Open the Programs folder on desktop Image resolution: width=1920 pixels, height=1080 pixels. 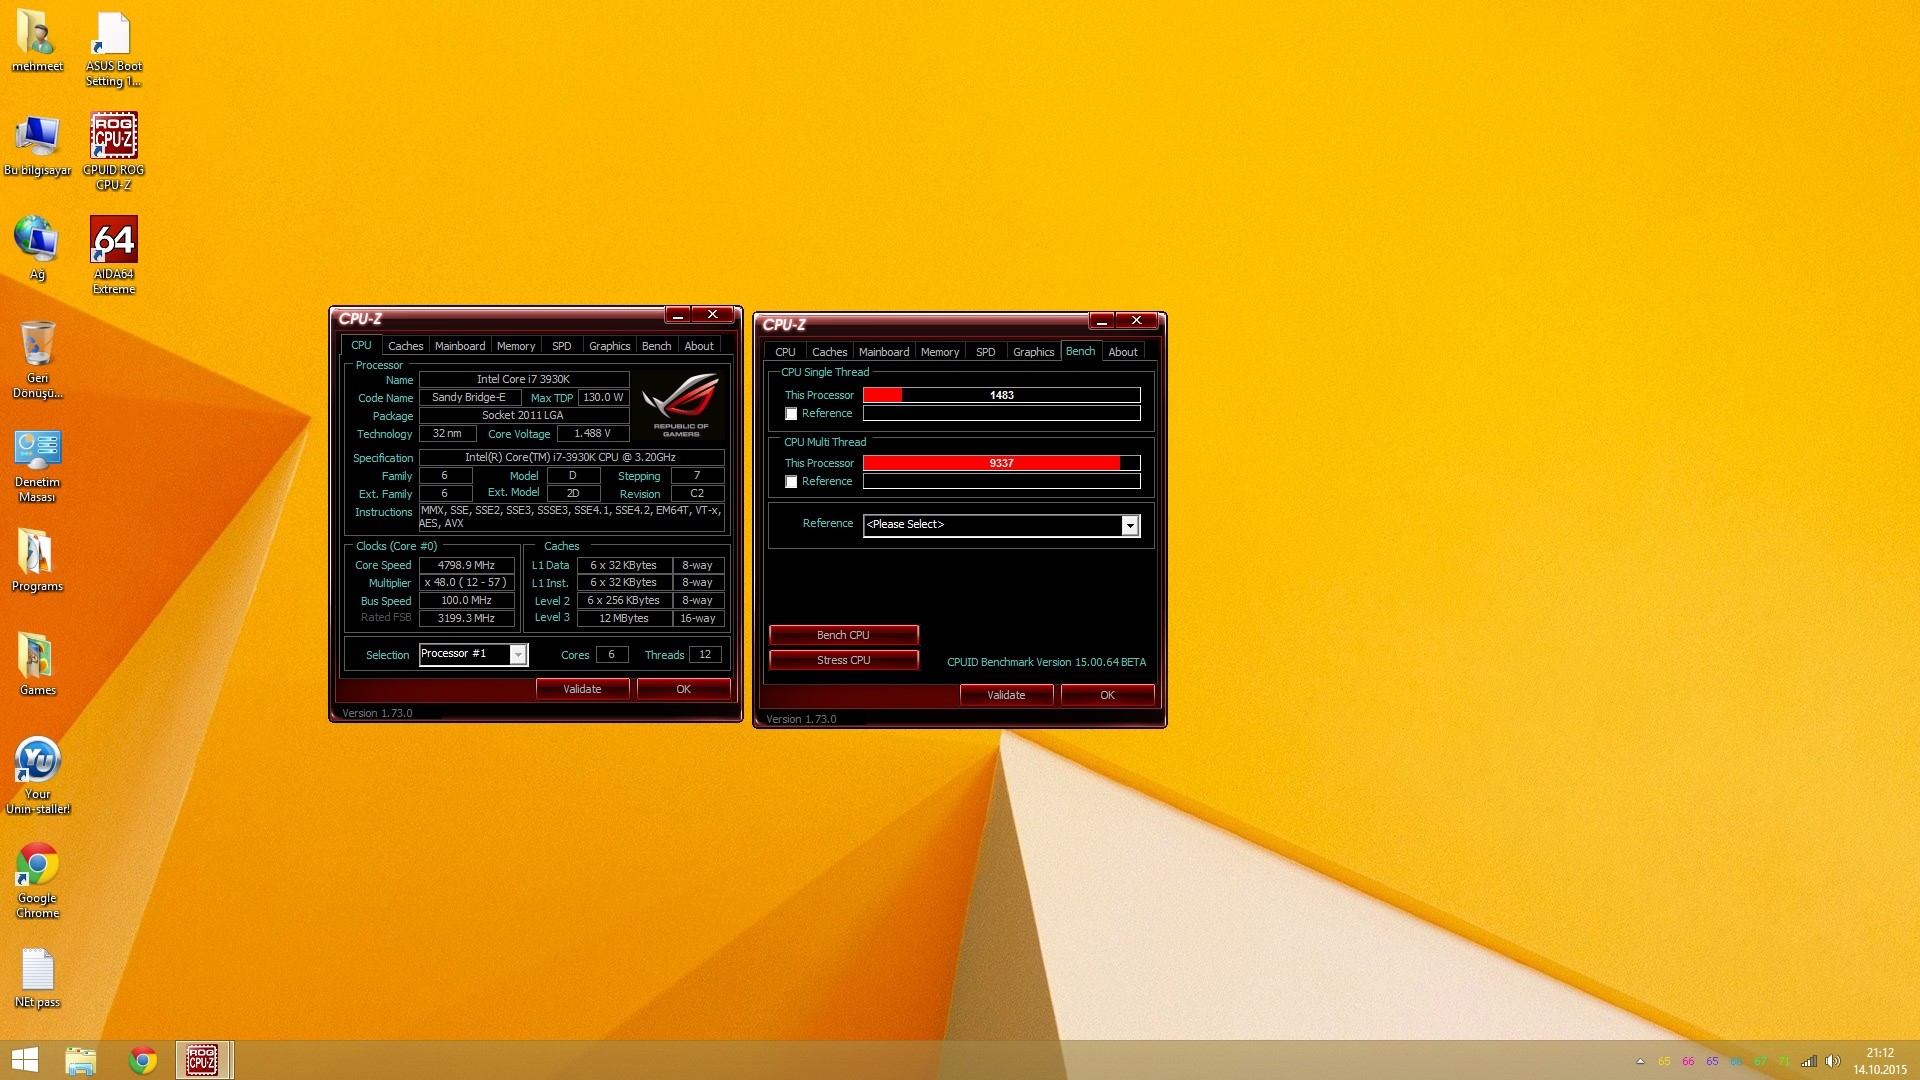(x=37, y=560)
